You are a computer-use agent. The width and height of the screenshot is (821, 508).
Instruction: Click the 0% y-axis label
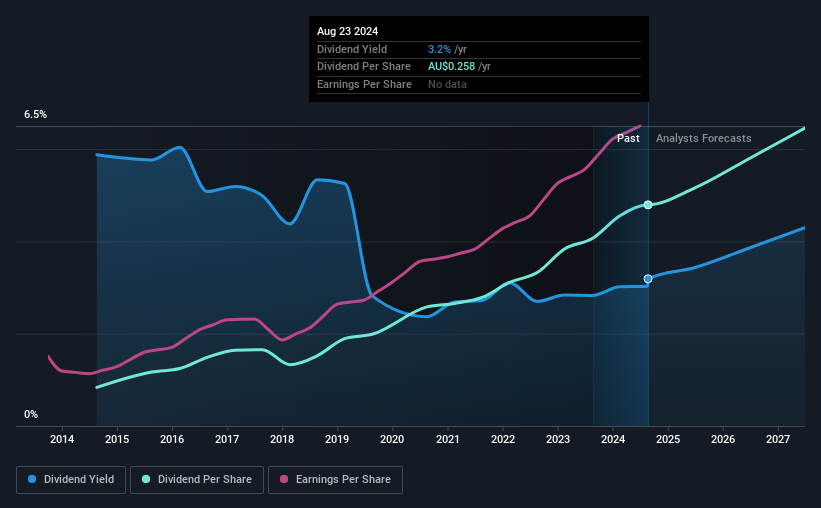point(31,414)
